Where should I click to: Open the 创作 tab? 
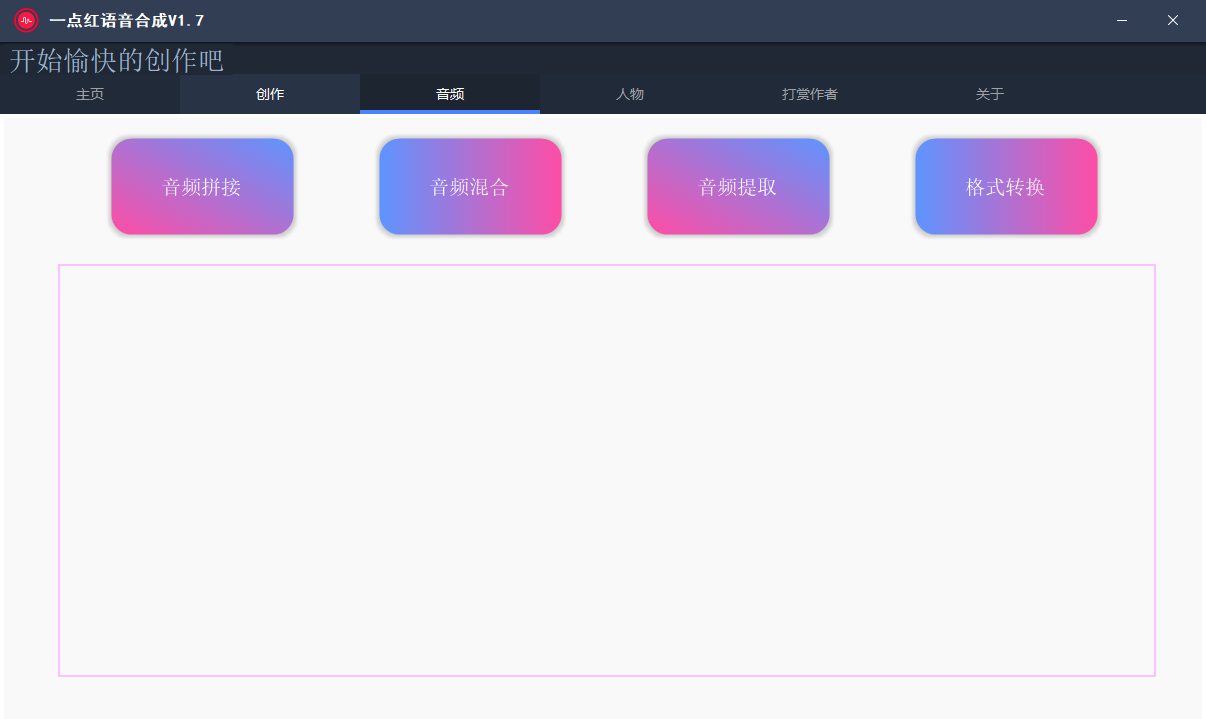(270, 94)
